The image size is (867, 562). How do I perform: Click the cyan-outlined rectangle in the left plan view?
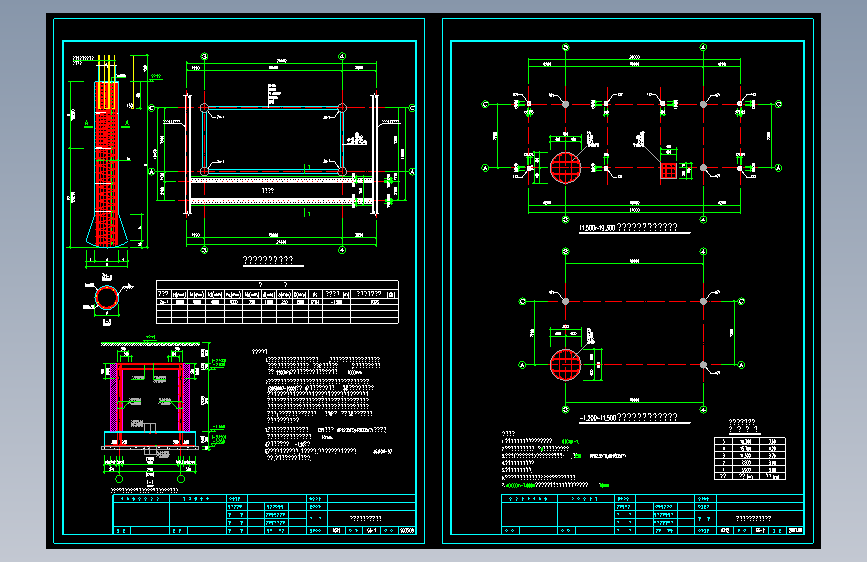[x=273, y=139]
